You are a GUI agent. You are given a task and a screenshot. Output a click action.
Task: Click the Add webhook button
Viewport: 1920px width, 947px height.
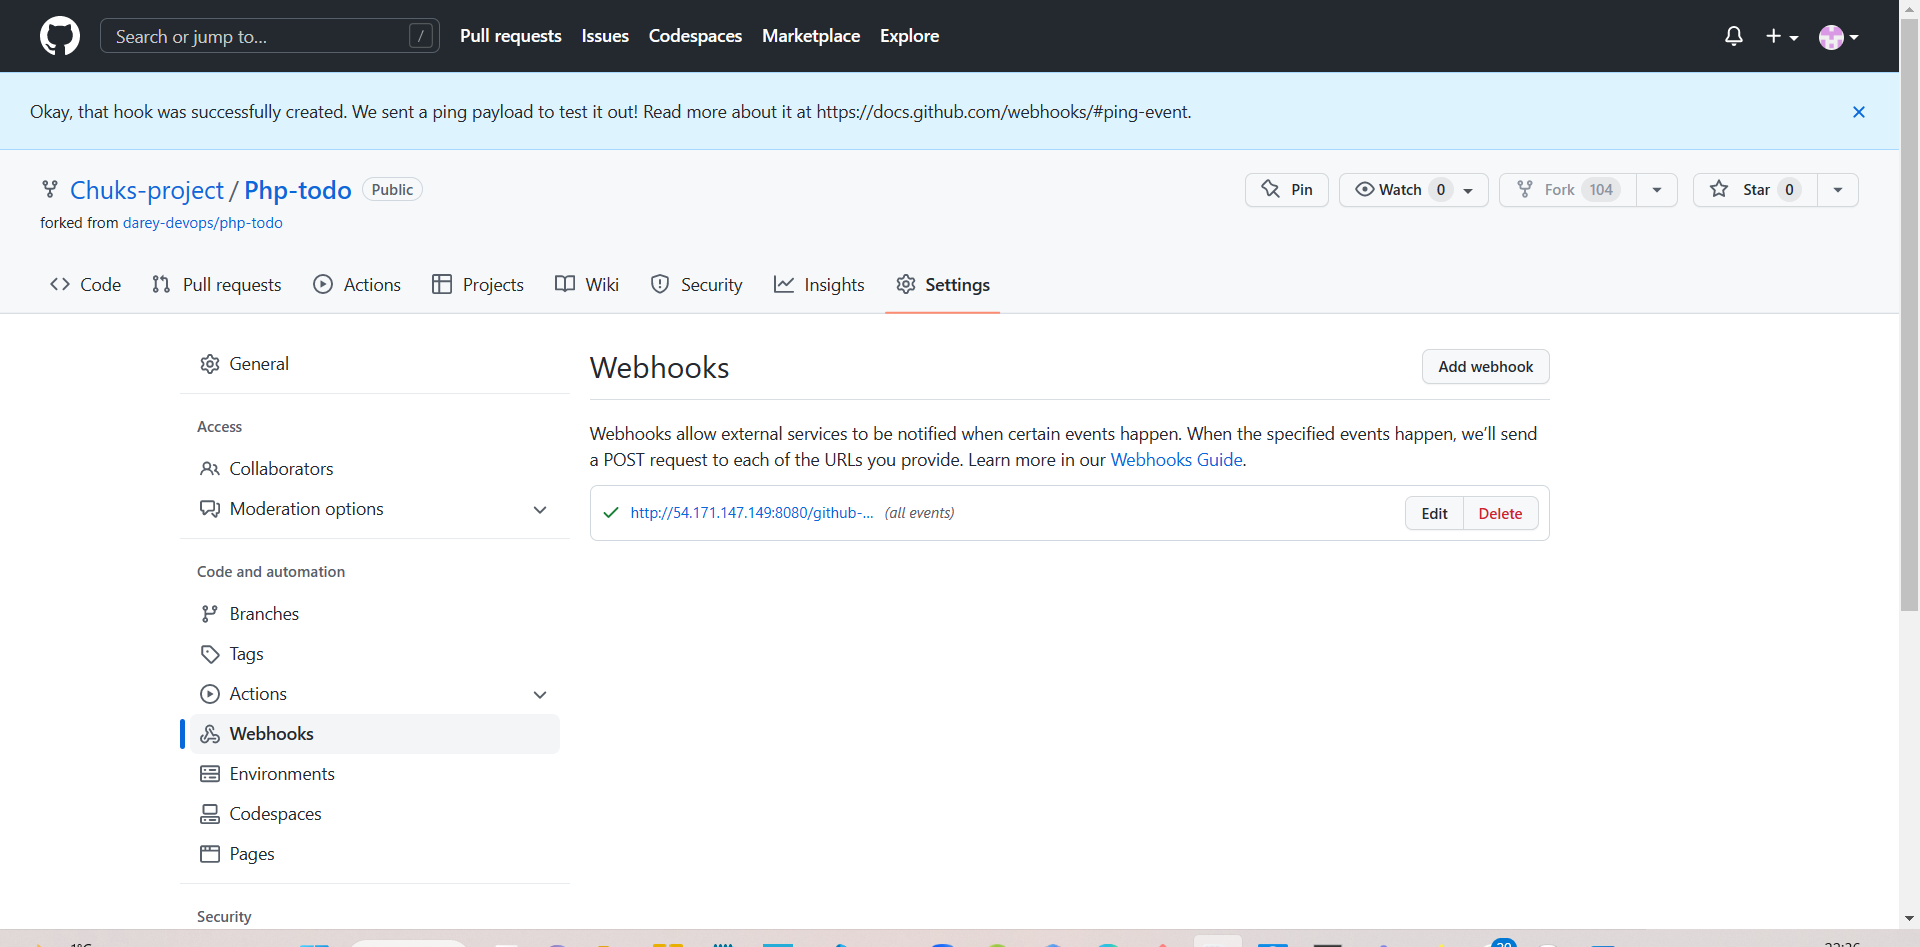[x=1486, y=367]
